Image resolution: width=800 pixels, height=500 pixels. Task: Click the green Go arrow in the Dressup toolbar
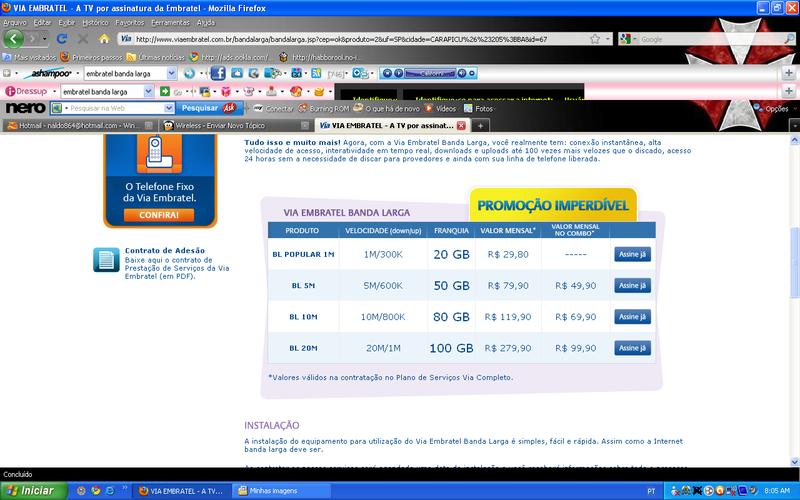pos(164,91)
